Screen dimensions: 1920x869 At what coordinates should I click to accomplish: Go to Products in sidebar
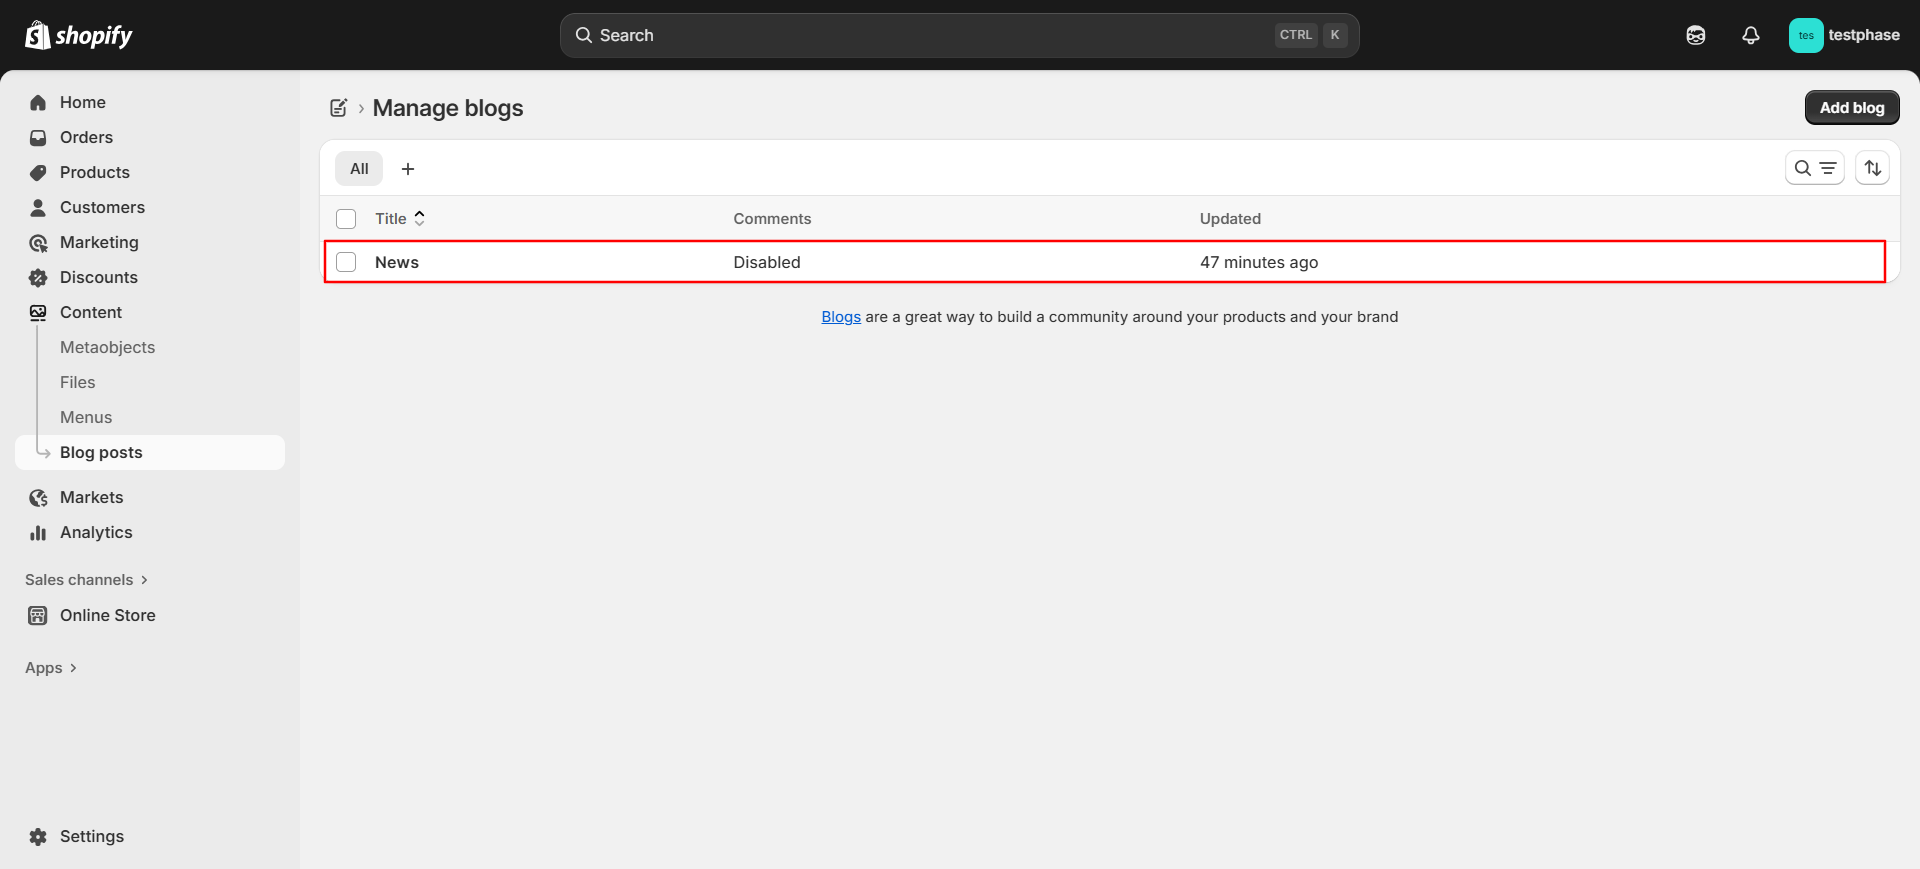(x=94, y=172)
